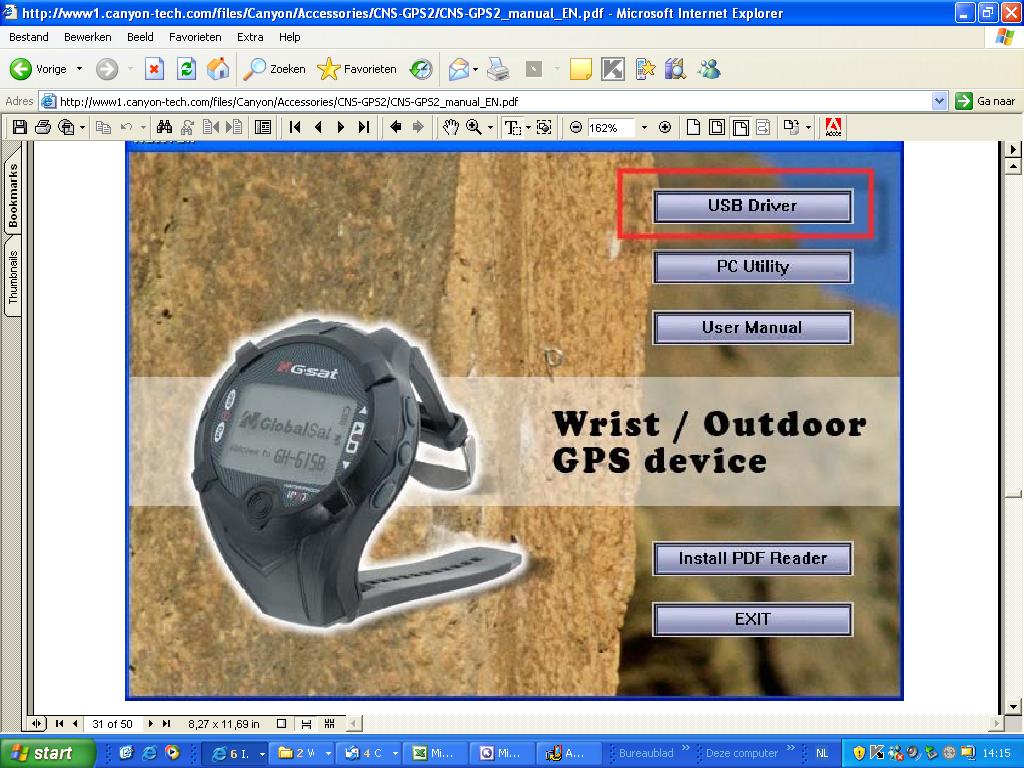Expand the address bar dropdown

pos(939,101)
